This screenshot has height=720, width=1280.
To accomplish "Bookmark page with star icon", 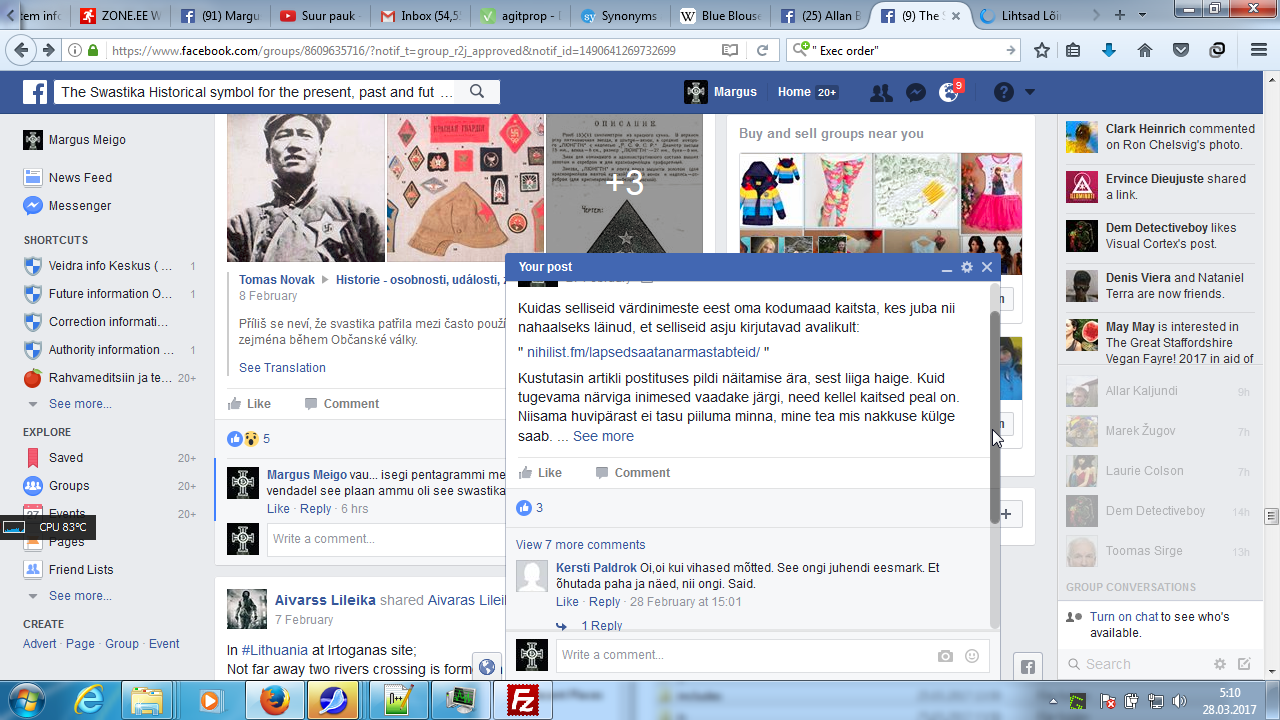I will coord(1042,50).
